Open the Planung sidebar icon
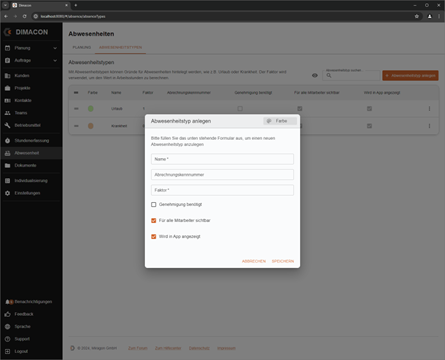445x360 pixels. (7, 48)
